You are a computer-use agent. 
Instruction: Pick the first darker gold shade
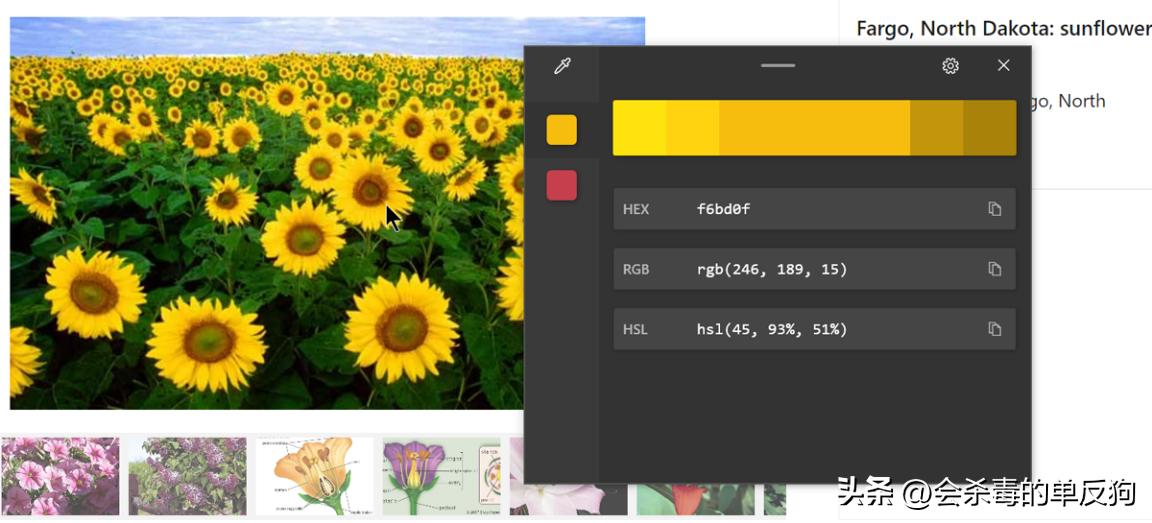tap(937, 128)
